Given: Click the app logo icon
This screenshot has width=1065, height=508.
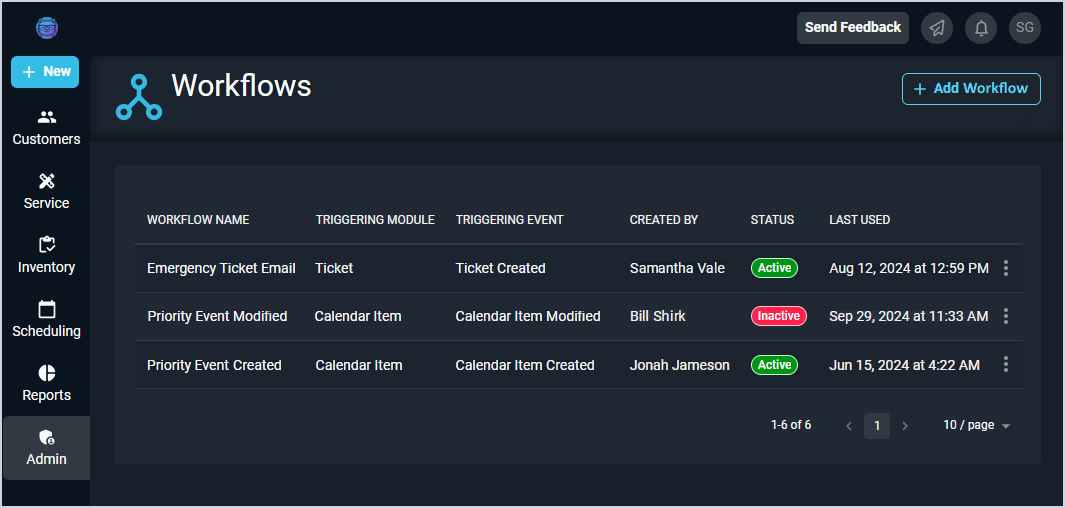Looking at the screenshot, I should click(47, 28).
